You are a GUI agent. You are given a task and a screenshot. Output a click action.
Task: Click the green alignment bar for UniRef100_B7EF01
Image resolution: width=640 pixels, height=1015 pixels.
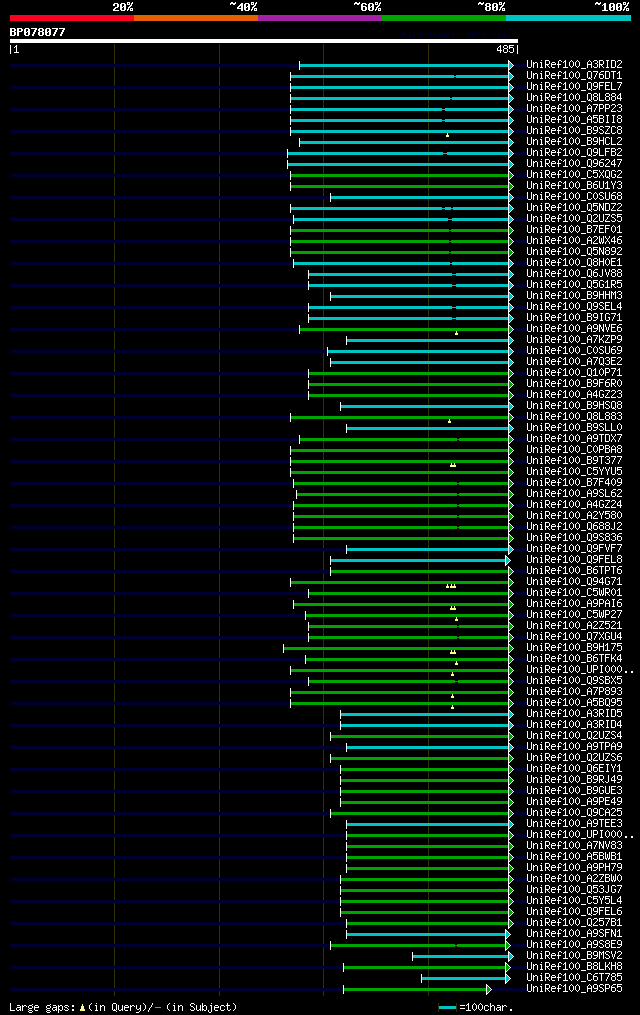[x=400, y=230]
